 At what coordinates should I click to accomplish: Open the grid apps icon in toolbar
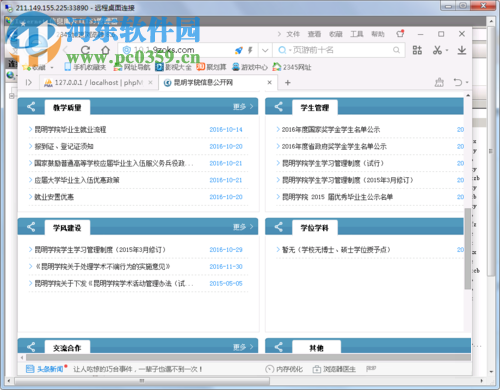click(417, 50)
